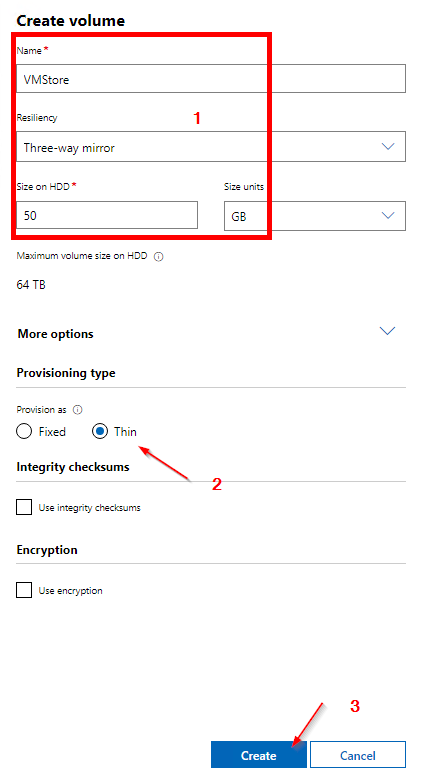Open the Resiliency dropdown showing Three-way mirror
Screen dimensions: 421x775
click(x=211, y=146)
